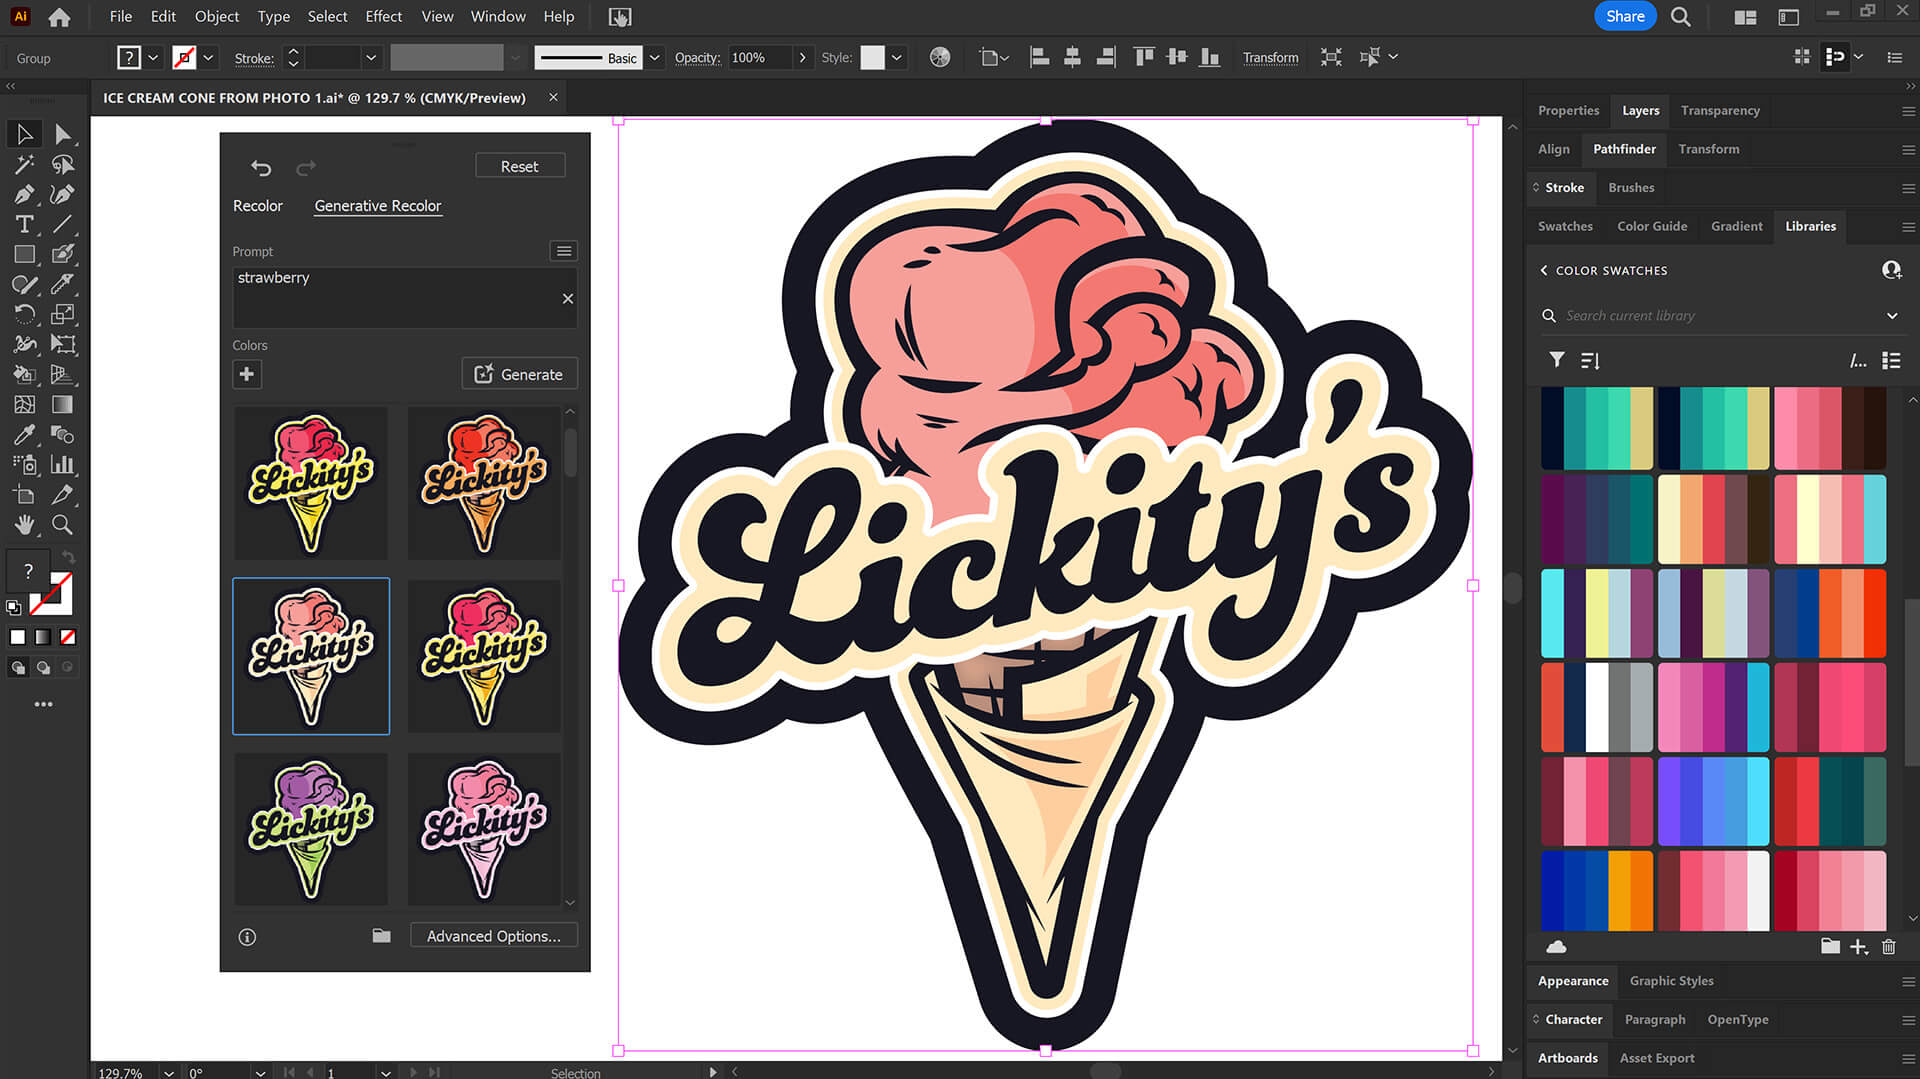Screen dimensions: 1920x1079
Task: Open the stroke weight dropdown
Action: point(371,58)
